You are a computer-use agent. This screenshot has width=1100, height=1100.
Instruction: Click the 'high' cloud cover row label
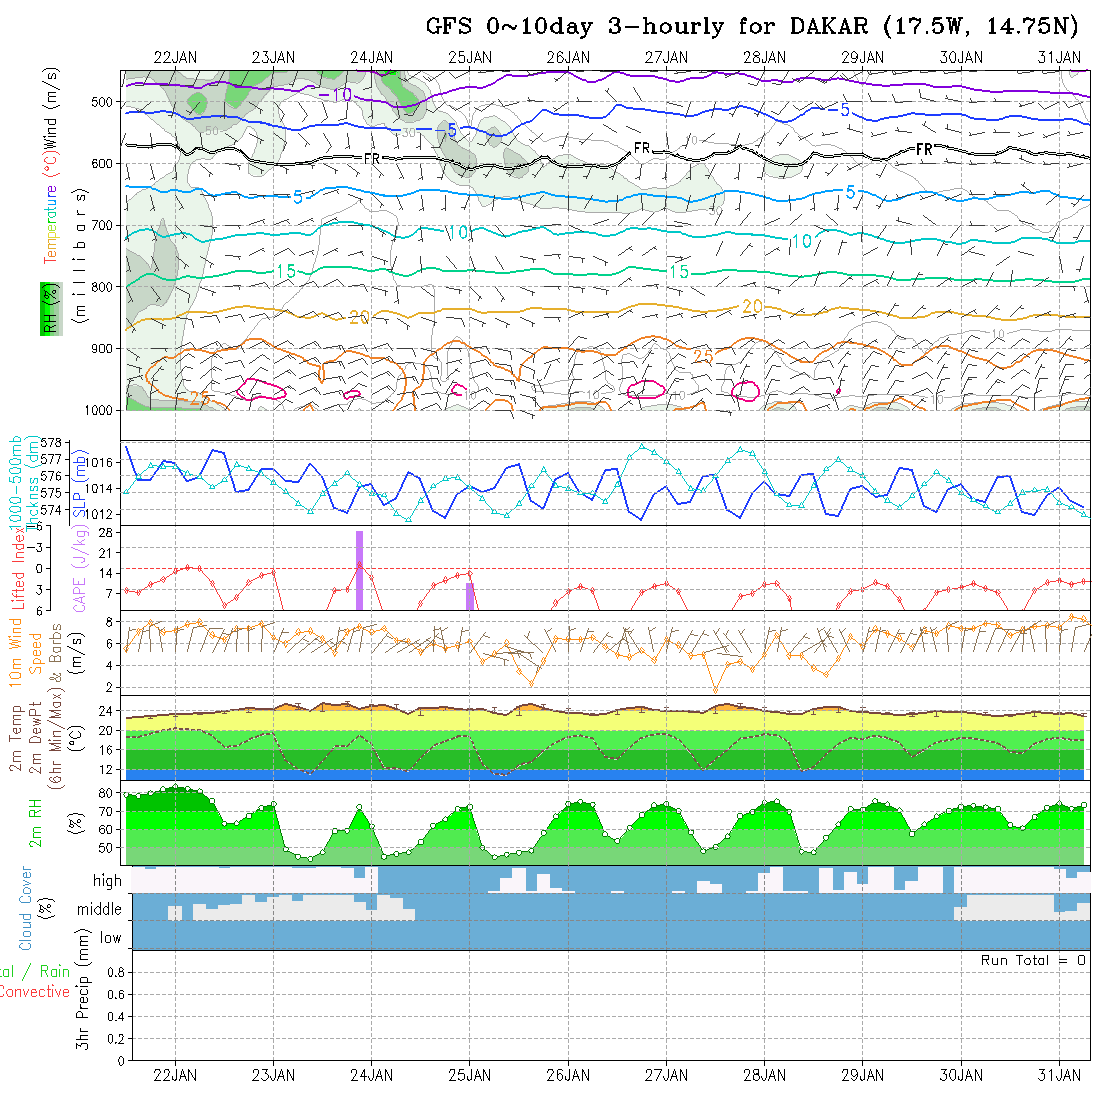click(x=107, y=881)
